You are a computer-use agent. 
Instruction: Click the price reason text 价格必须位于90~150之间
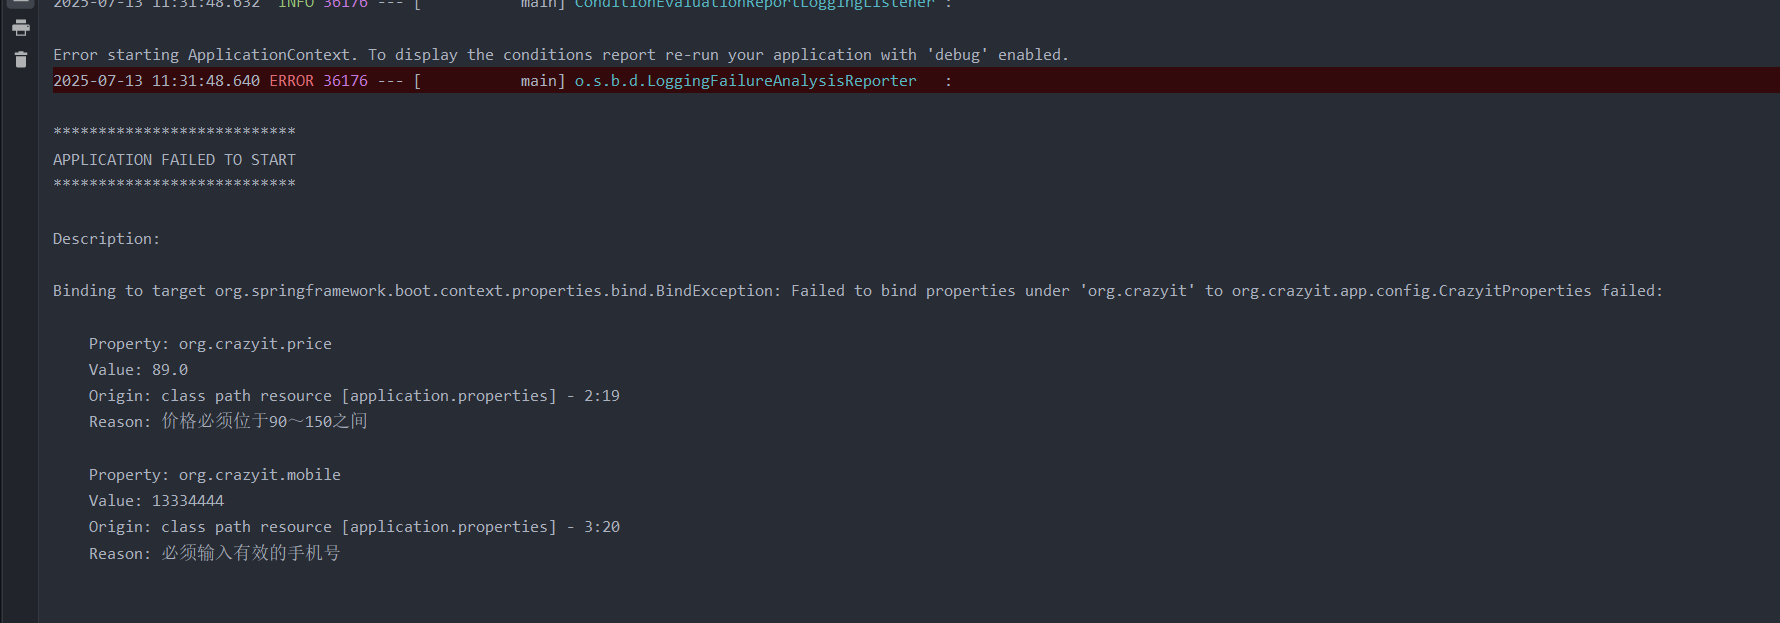click(x=265, y=422)
